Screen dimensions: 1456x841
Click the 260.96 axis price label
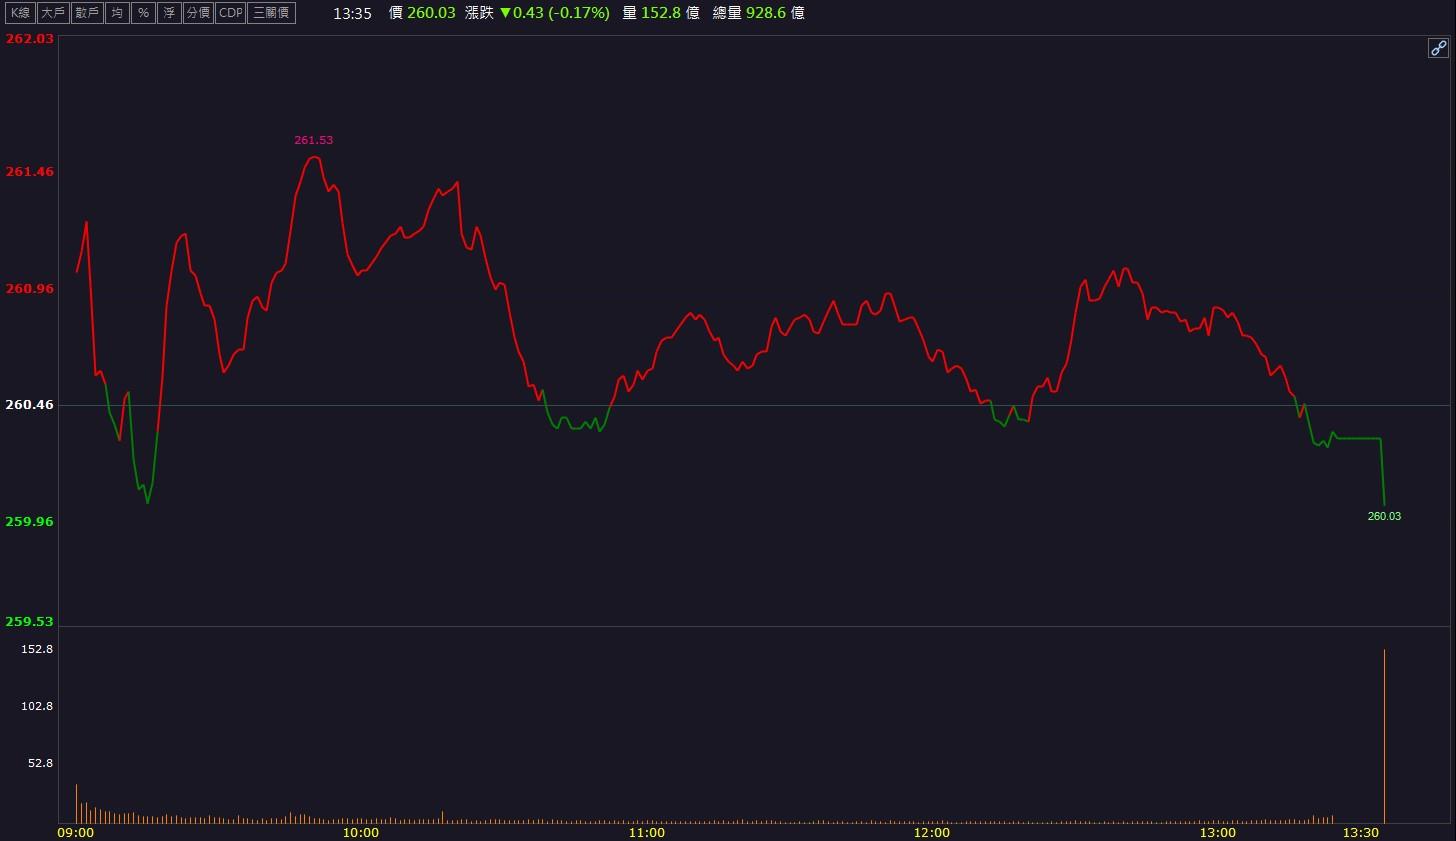29,288
